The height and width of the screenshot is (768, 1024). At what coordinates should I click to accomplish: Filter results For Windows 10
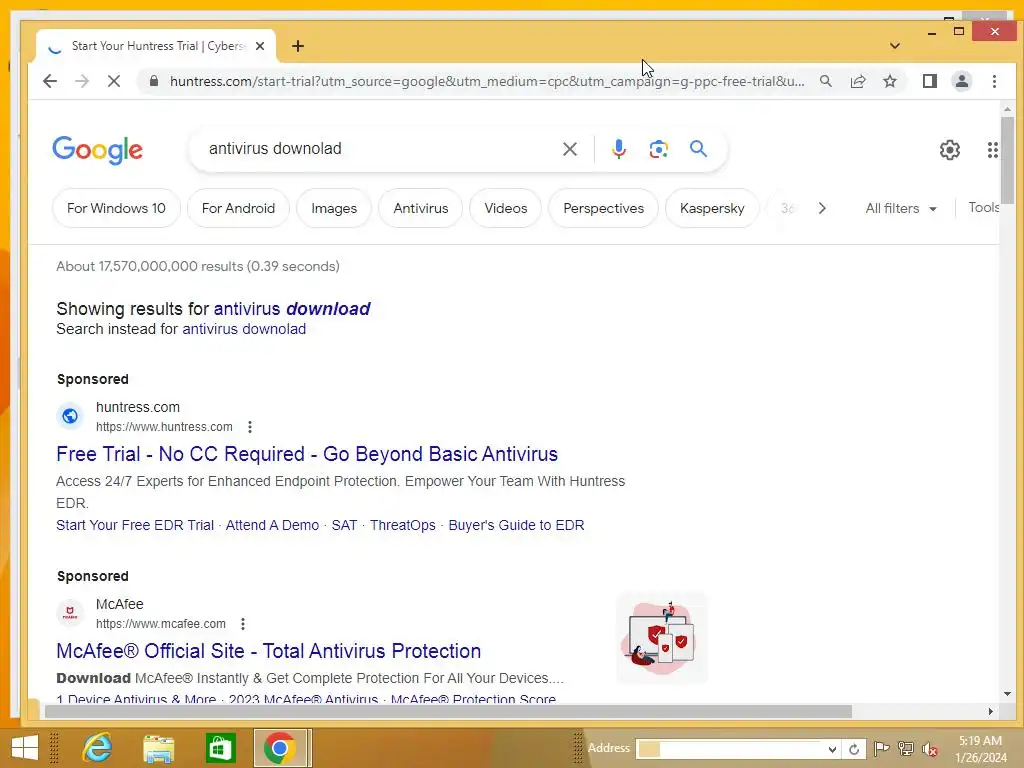[x=116, y=208]
